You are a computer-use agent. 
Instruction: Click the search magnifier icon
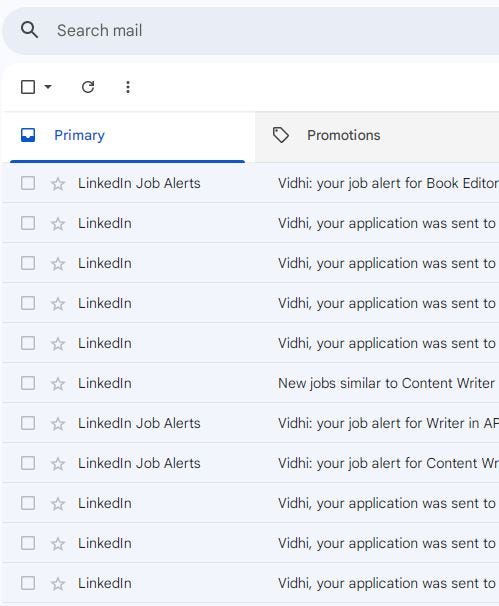29,30
